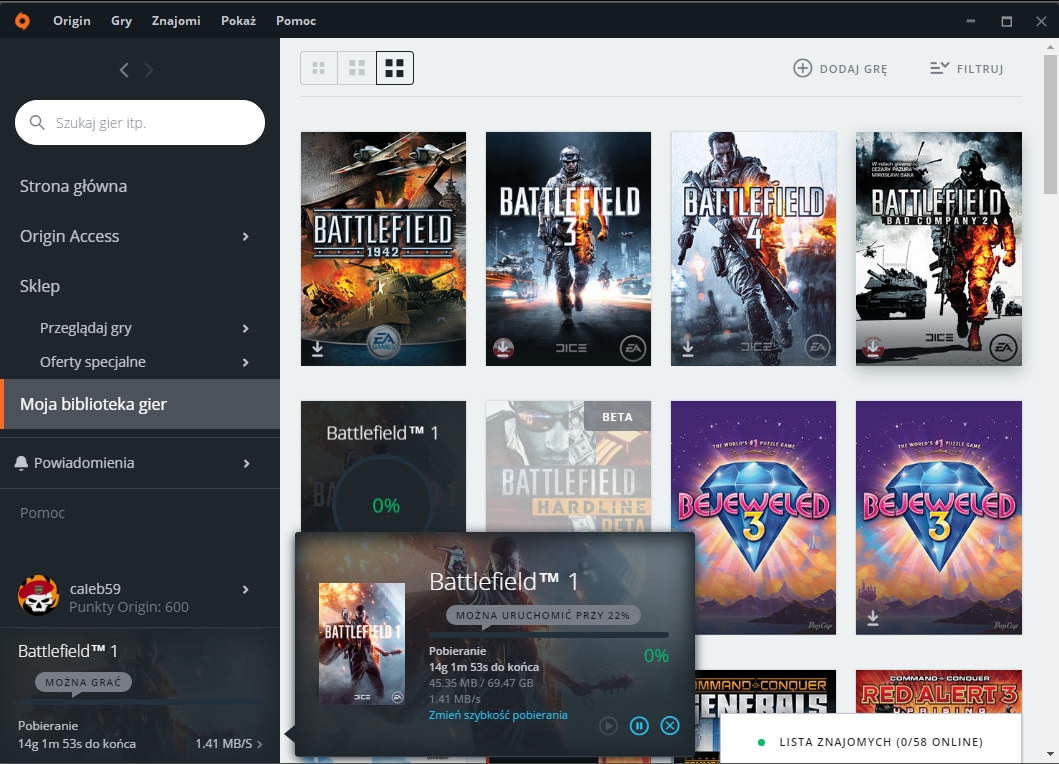Select the Battlefield Bad Company 2 cover
Screen dimensions: 1059x764
939,249
